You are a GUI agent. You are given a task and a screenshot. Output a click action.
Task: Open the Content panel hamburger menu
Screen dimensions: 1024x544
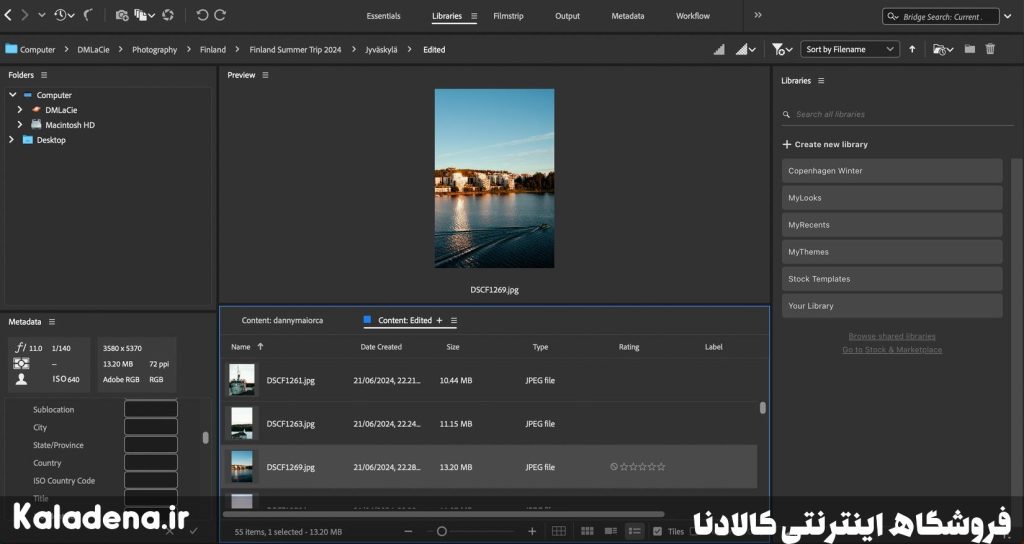point(454,321)
